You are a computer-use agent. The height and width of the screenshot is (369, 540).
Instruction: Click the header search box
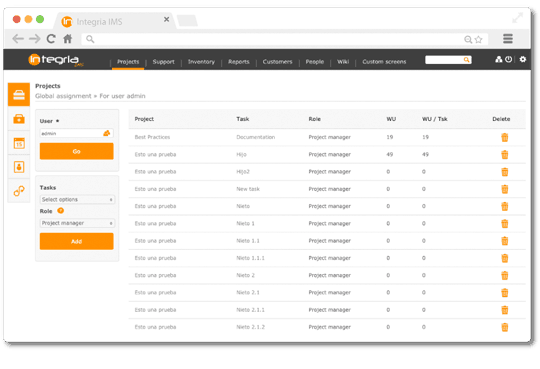448,60
